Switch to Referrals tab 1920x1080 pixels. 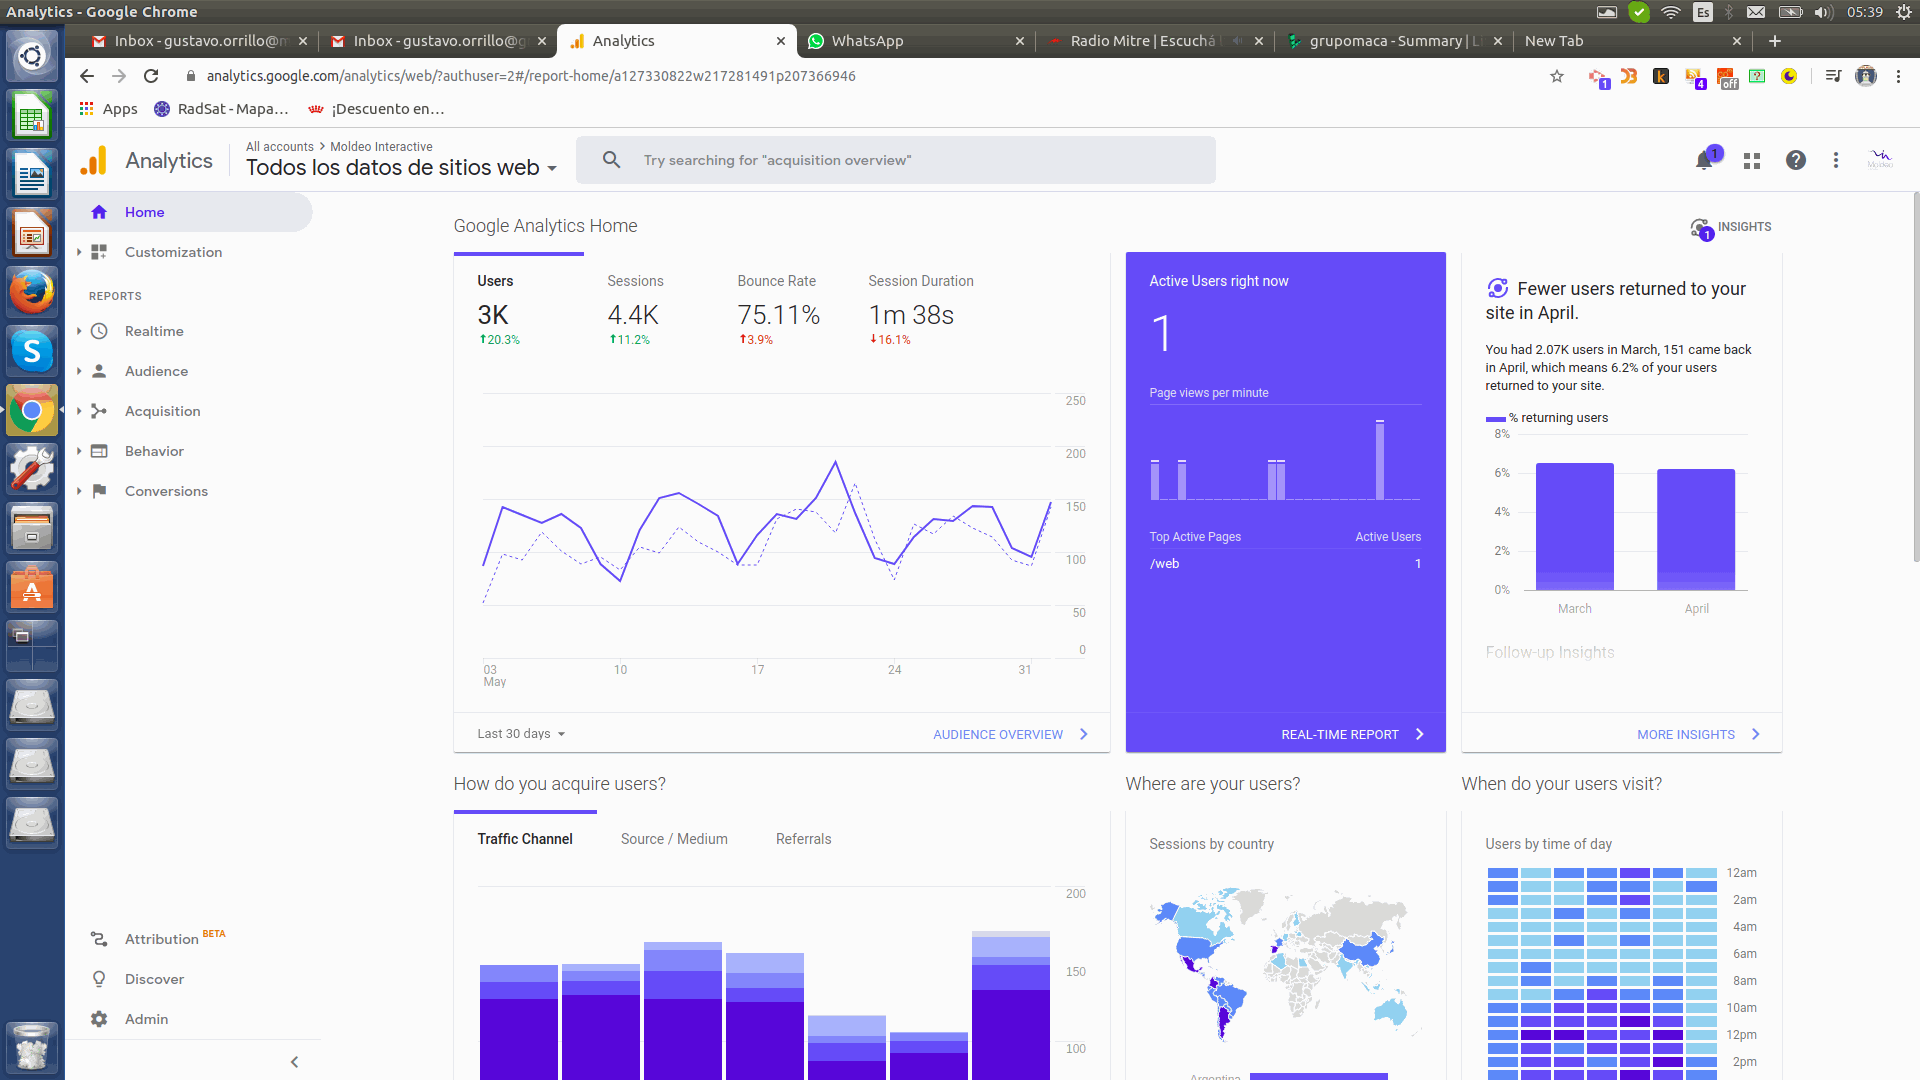point(803,839)
